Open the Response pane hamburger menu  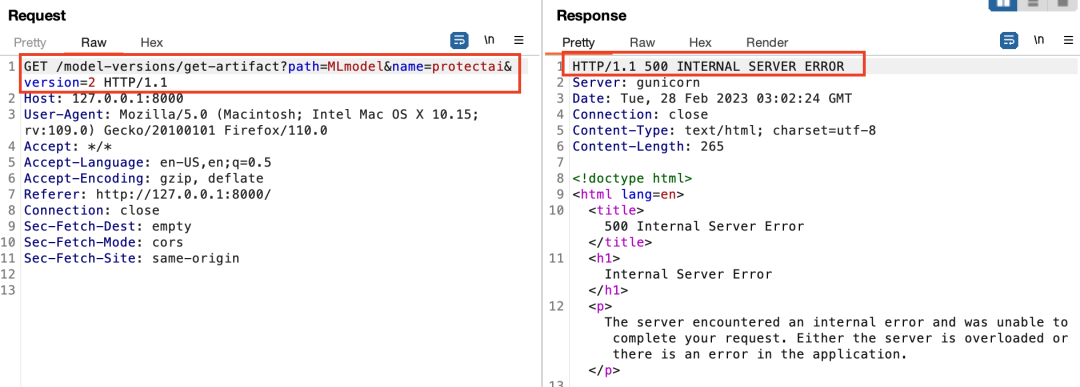click(x=1069, y=40)
